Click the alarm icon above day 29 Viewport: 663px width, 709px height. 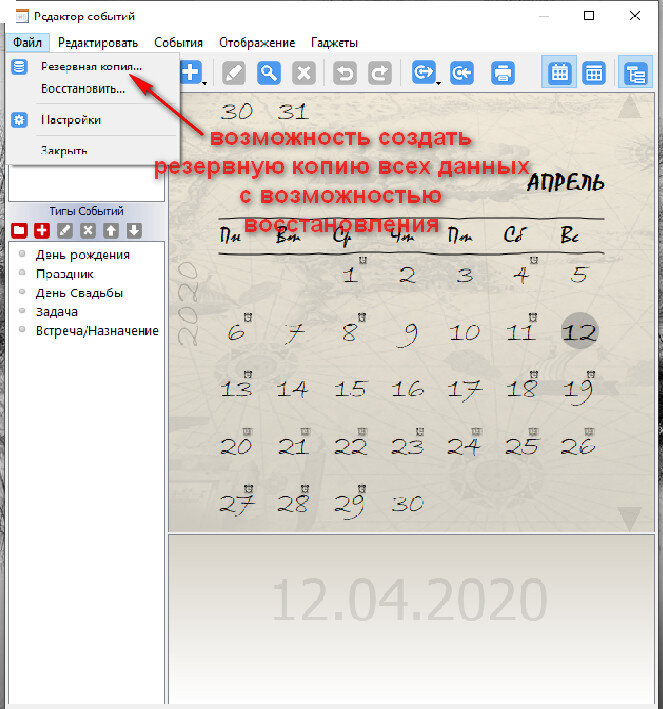click(x=362, y=488)
